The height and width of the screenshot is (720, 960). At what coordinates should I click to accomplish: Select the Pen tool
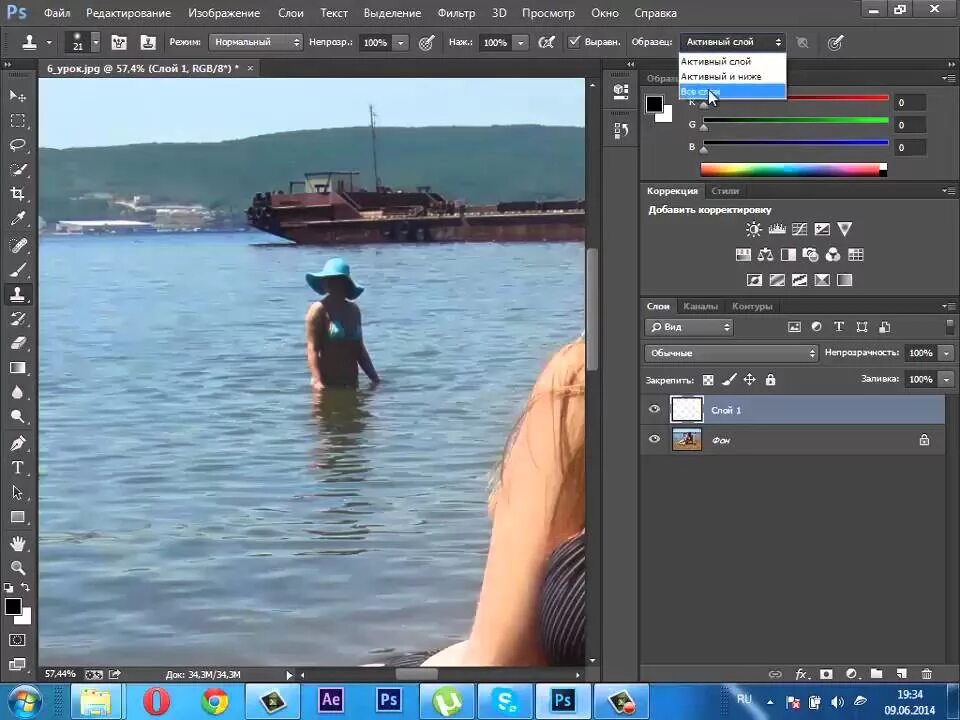coord(17,443)
